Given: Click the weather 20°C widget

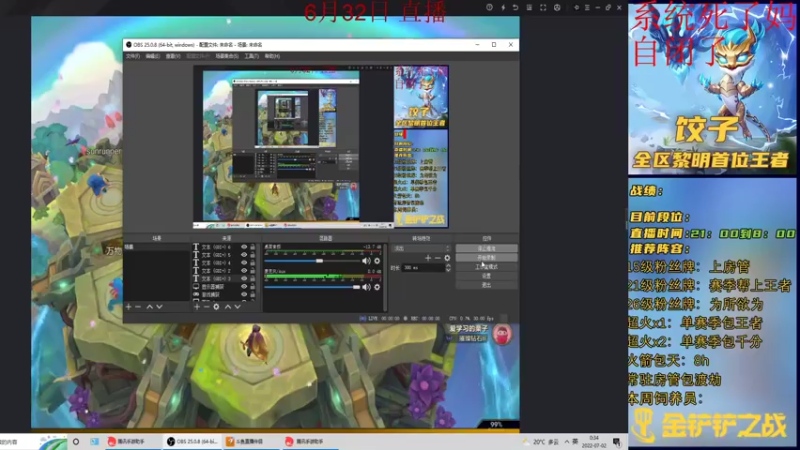Looking at the screenshot, I should [540, 442].
